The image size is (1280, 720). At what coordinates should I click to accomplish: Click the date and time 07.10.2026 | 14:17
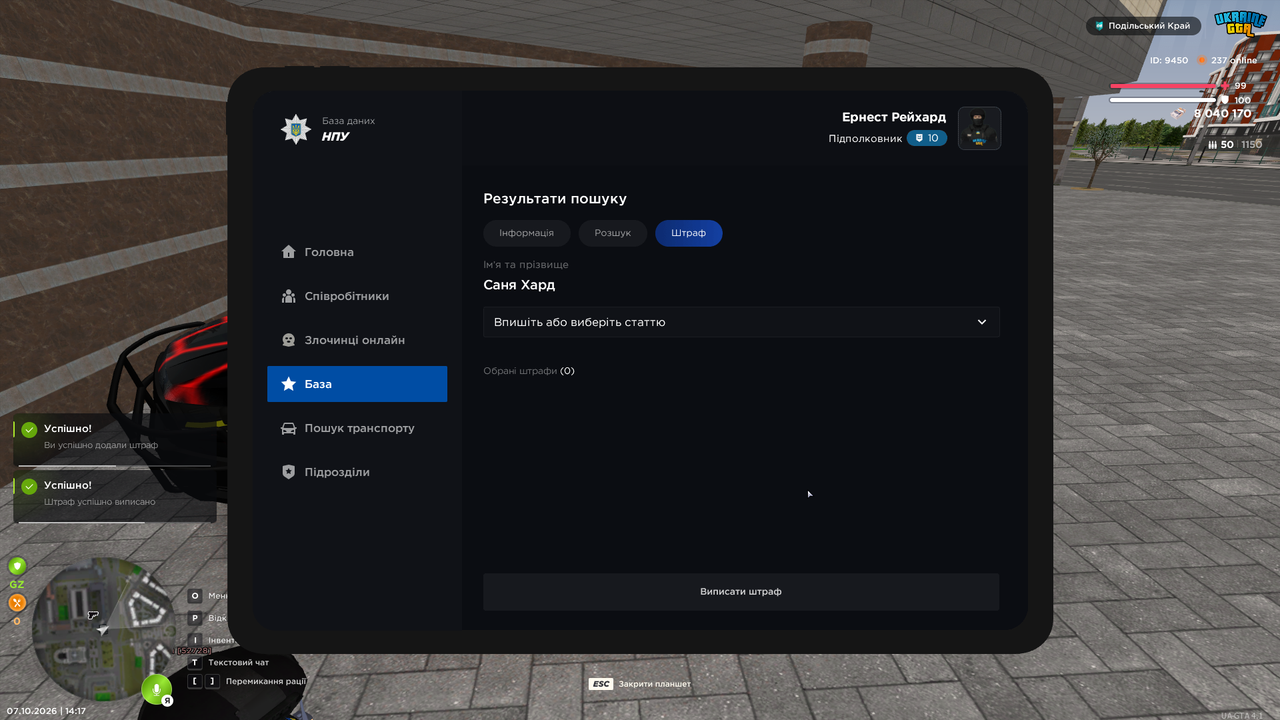pos(46,711)
